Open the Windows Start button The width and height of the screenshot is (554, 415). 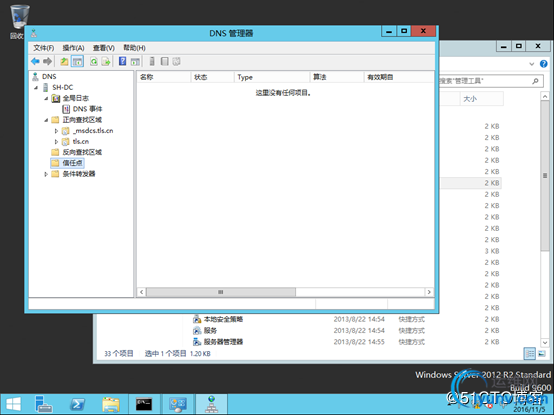tap(14, 404)
